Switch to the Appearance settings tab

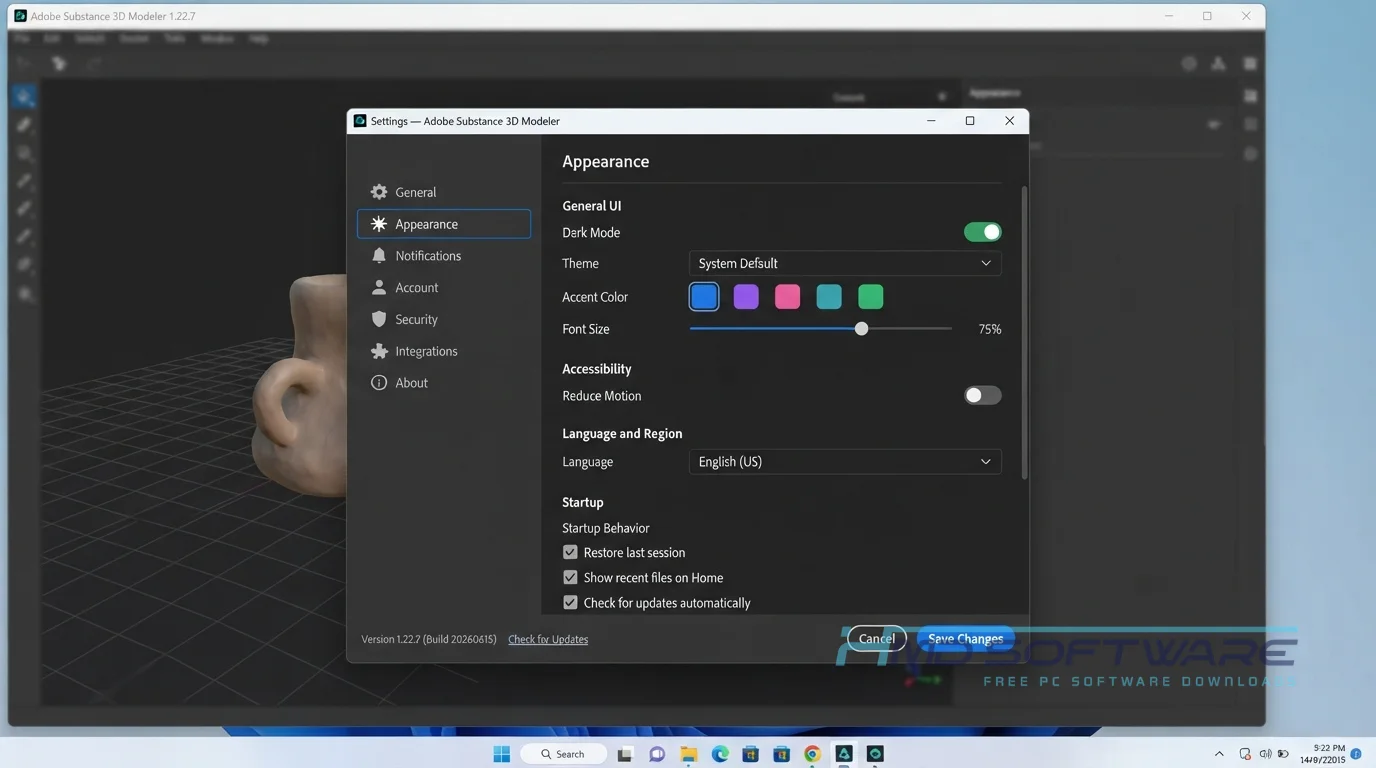point(444,224)
